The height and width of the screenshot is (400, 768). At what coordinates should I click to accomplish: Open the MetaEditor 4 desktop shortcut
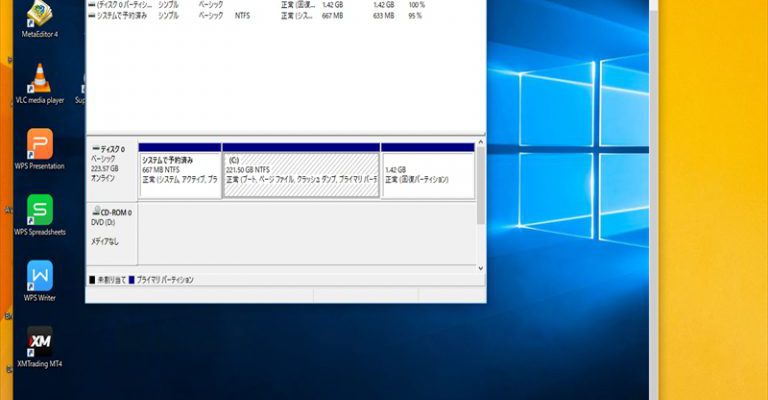[x=40, y=19]
